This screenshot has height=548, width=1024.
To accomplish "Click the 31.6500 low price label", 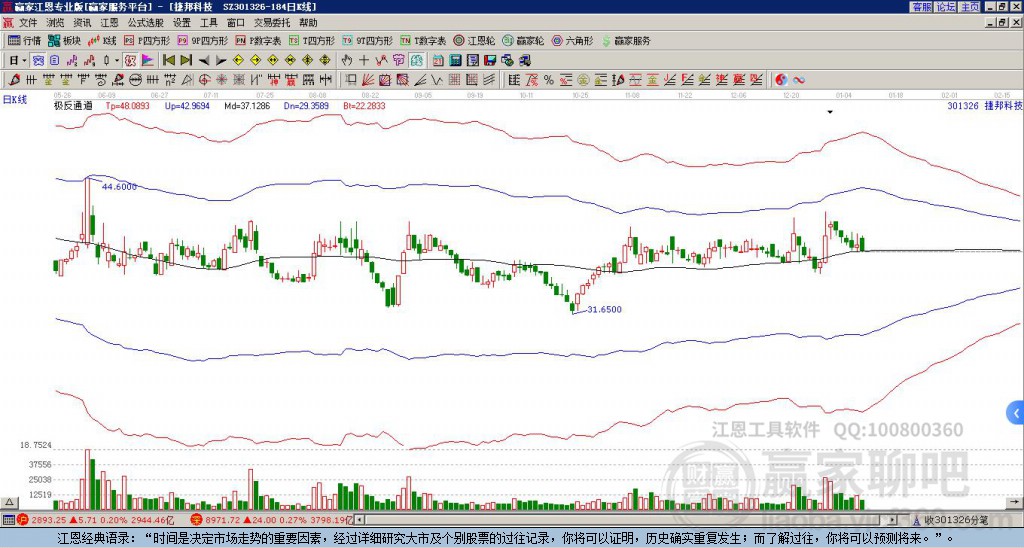I will pyautogui.click(x=604, y=310).
